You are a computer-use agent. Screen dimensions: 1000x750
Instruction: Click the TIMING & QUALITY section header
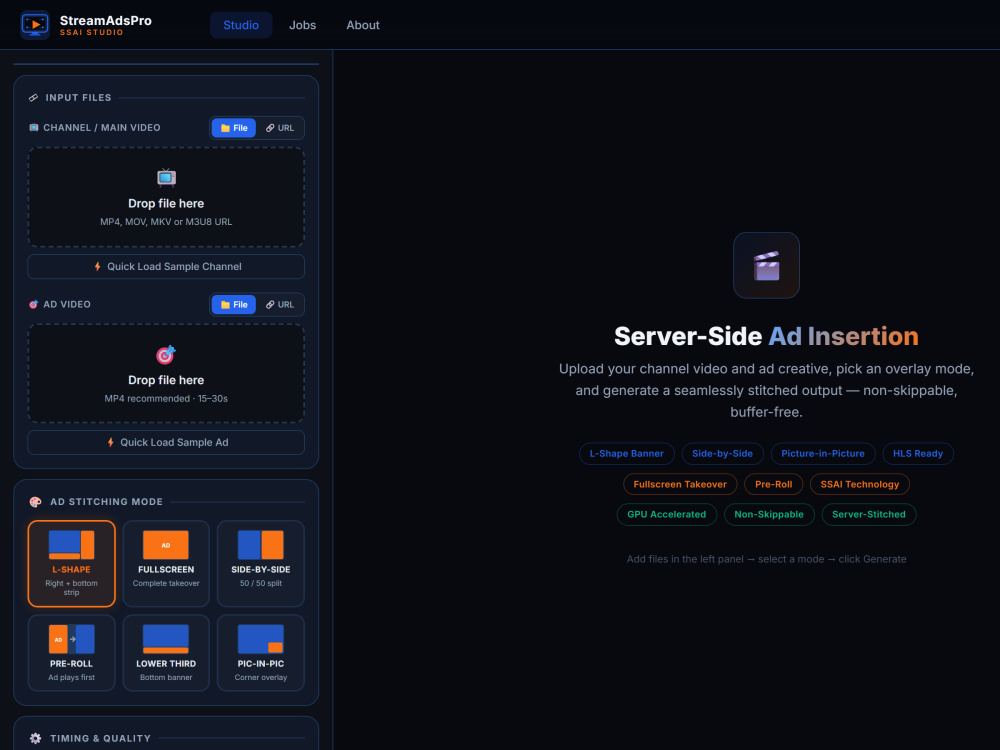tap(101, 738)
